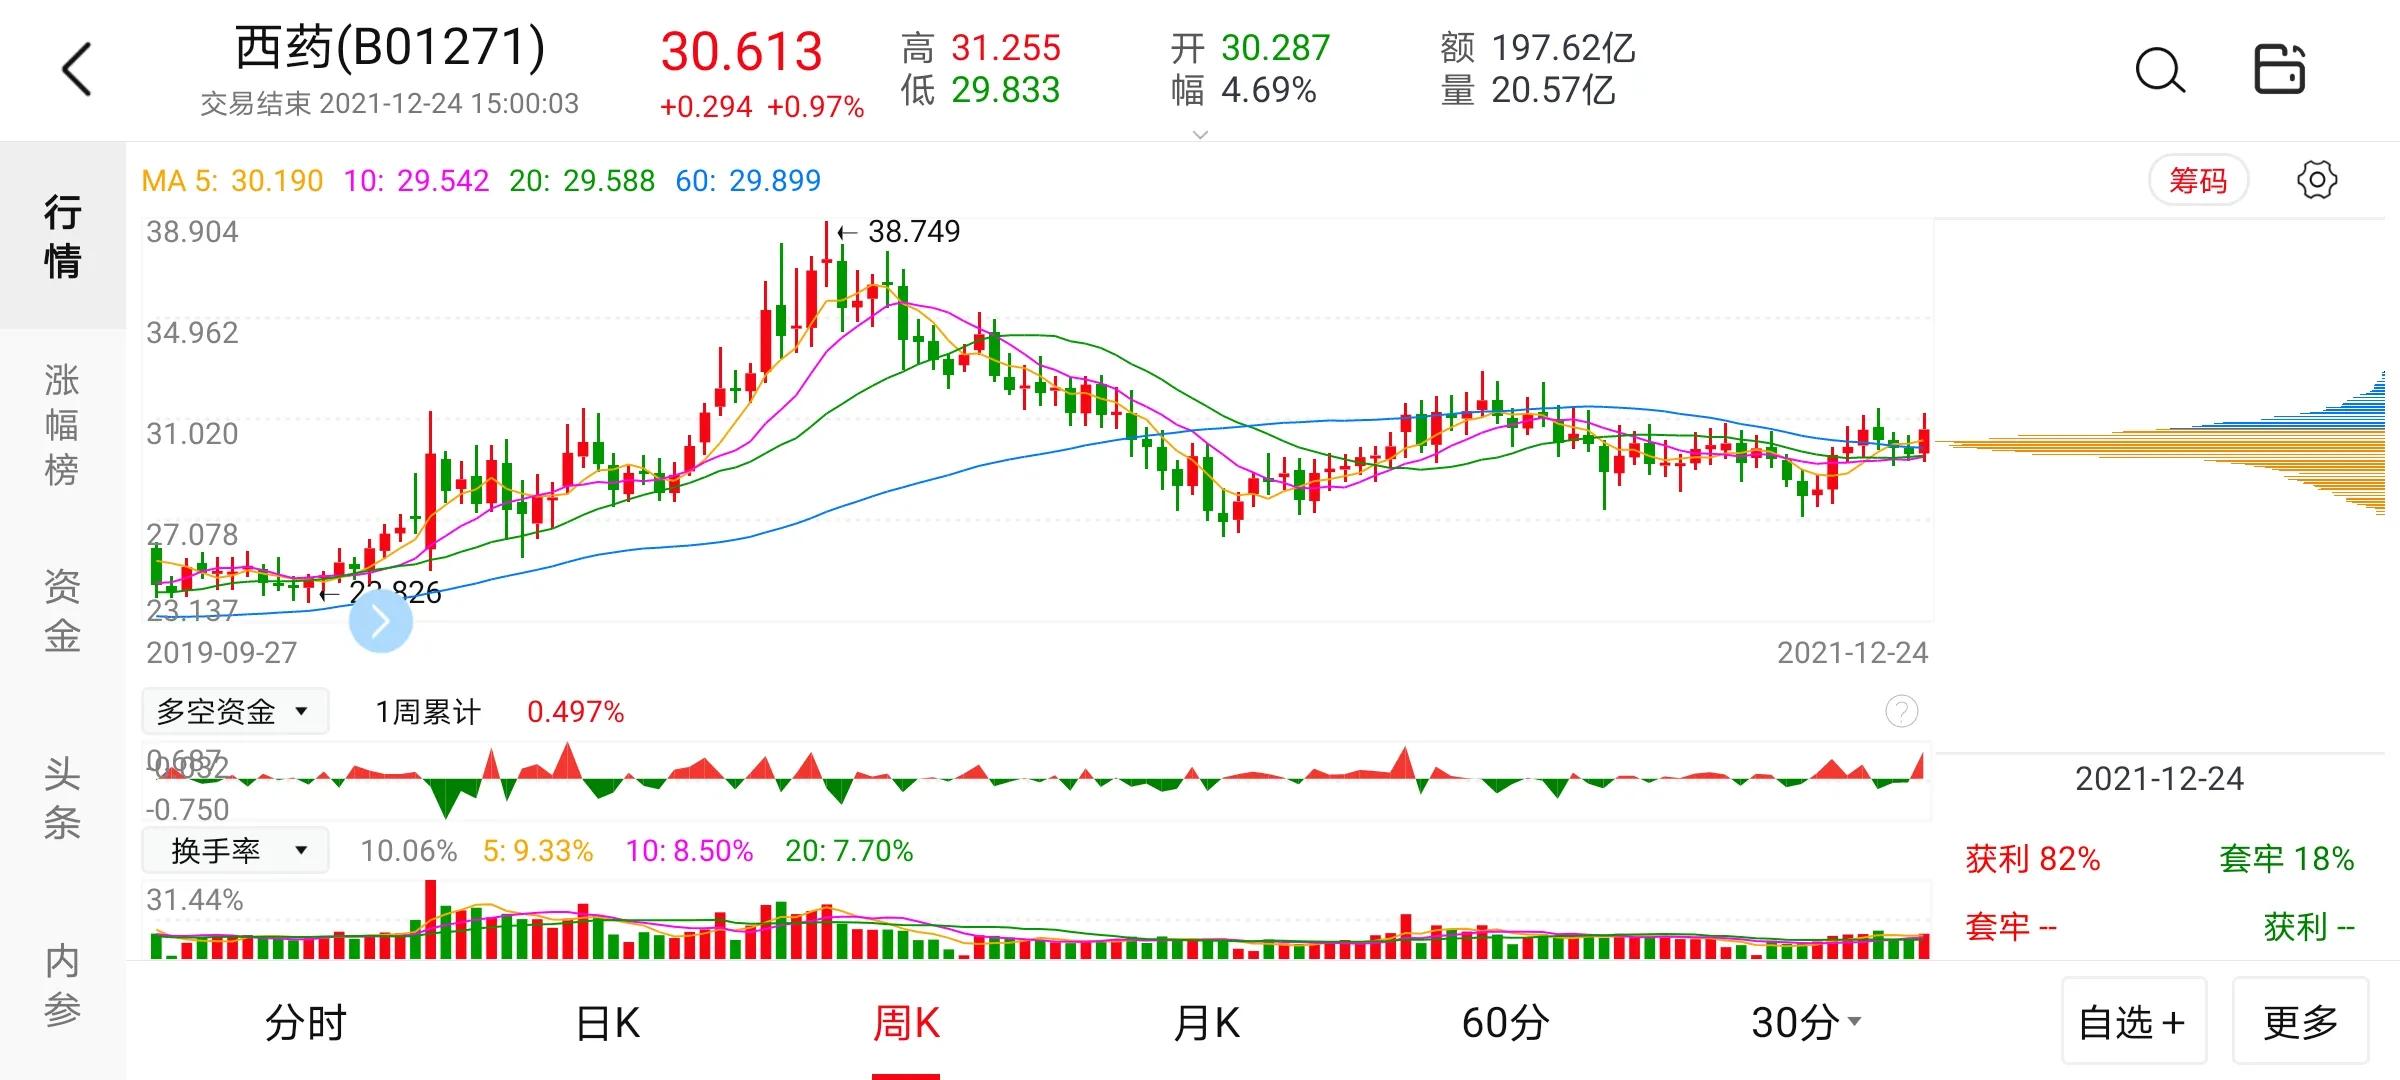The height and width of the screenshot is (1080, 2400).
Task: Click the 2019-09-27 start date label
Action: coord(222,652)
